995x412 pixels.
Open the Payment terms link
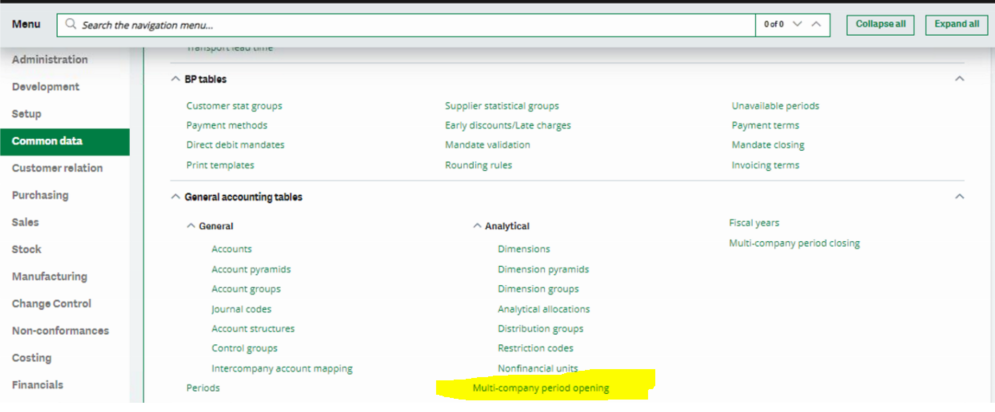click(765, 125)
